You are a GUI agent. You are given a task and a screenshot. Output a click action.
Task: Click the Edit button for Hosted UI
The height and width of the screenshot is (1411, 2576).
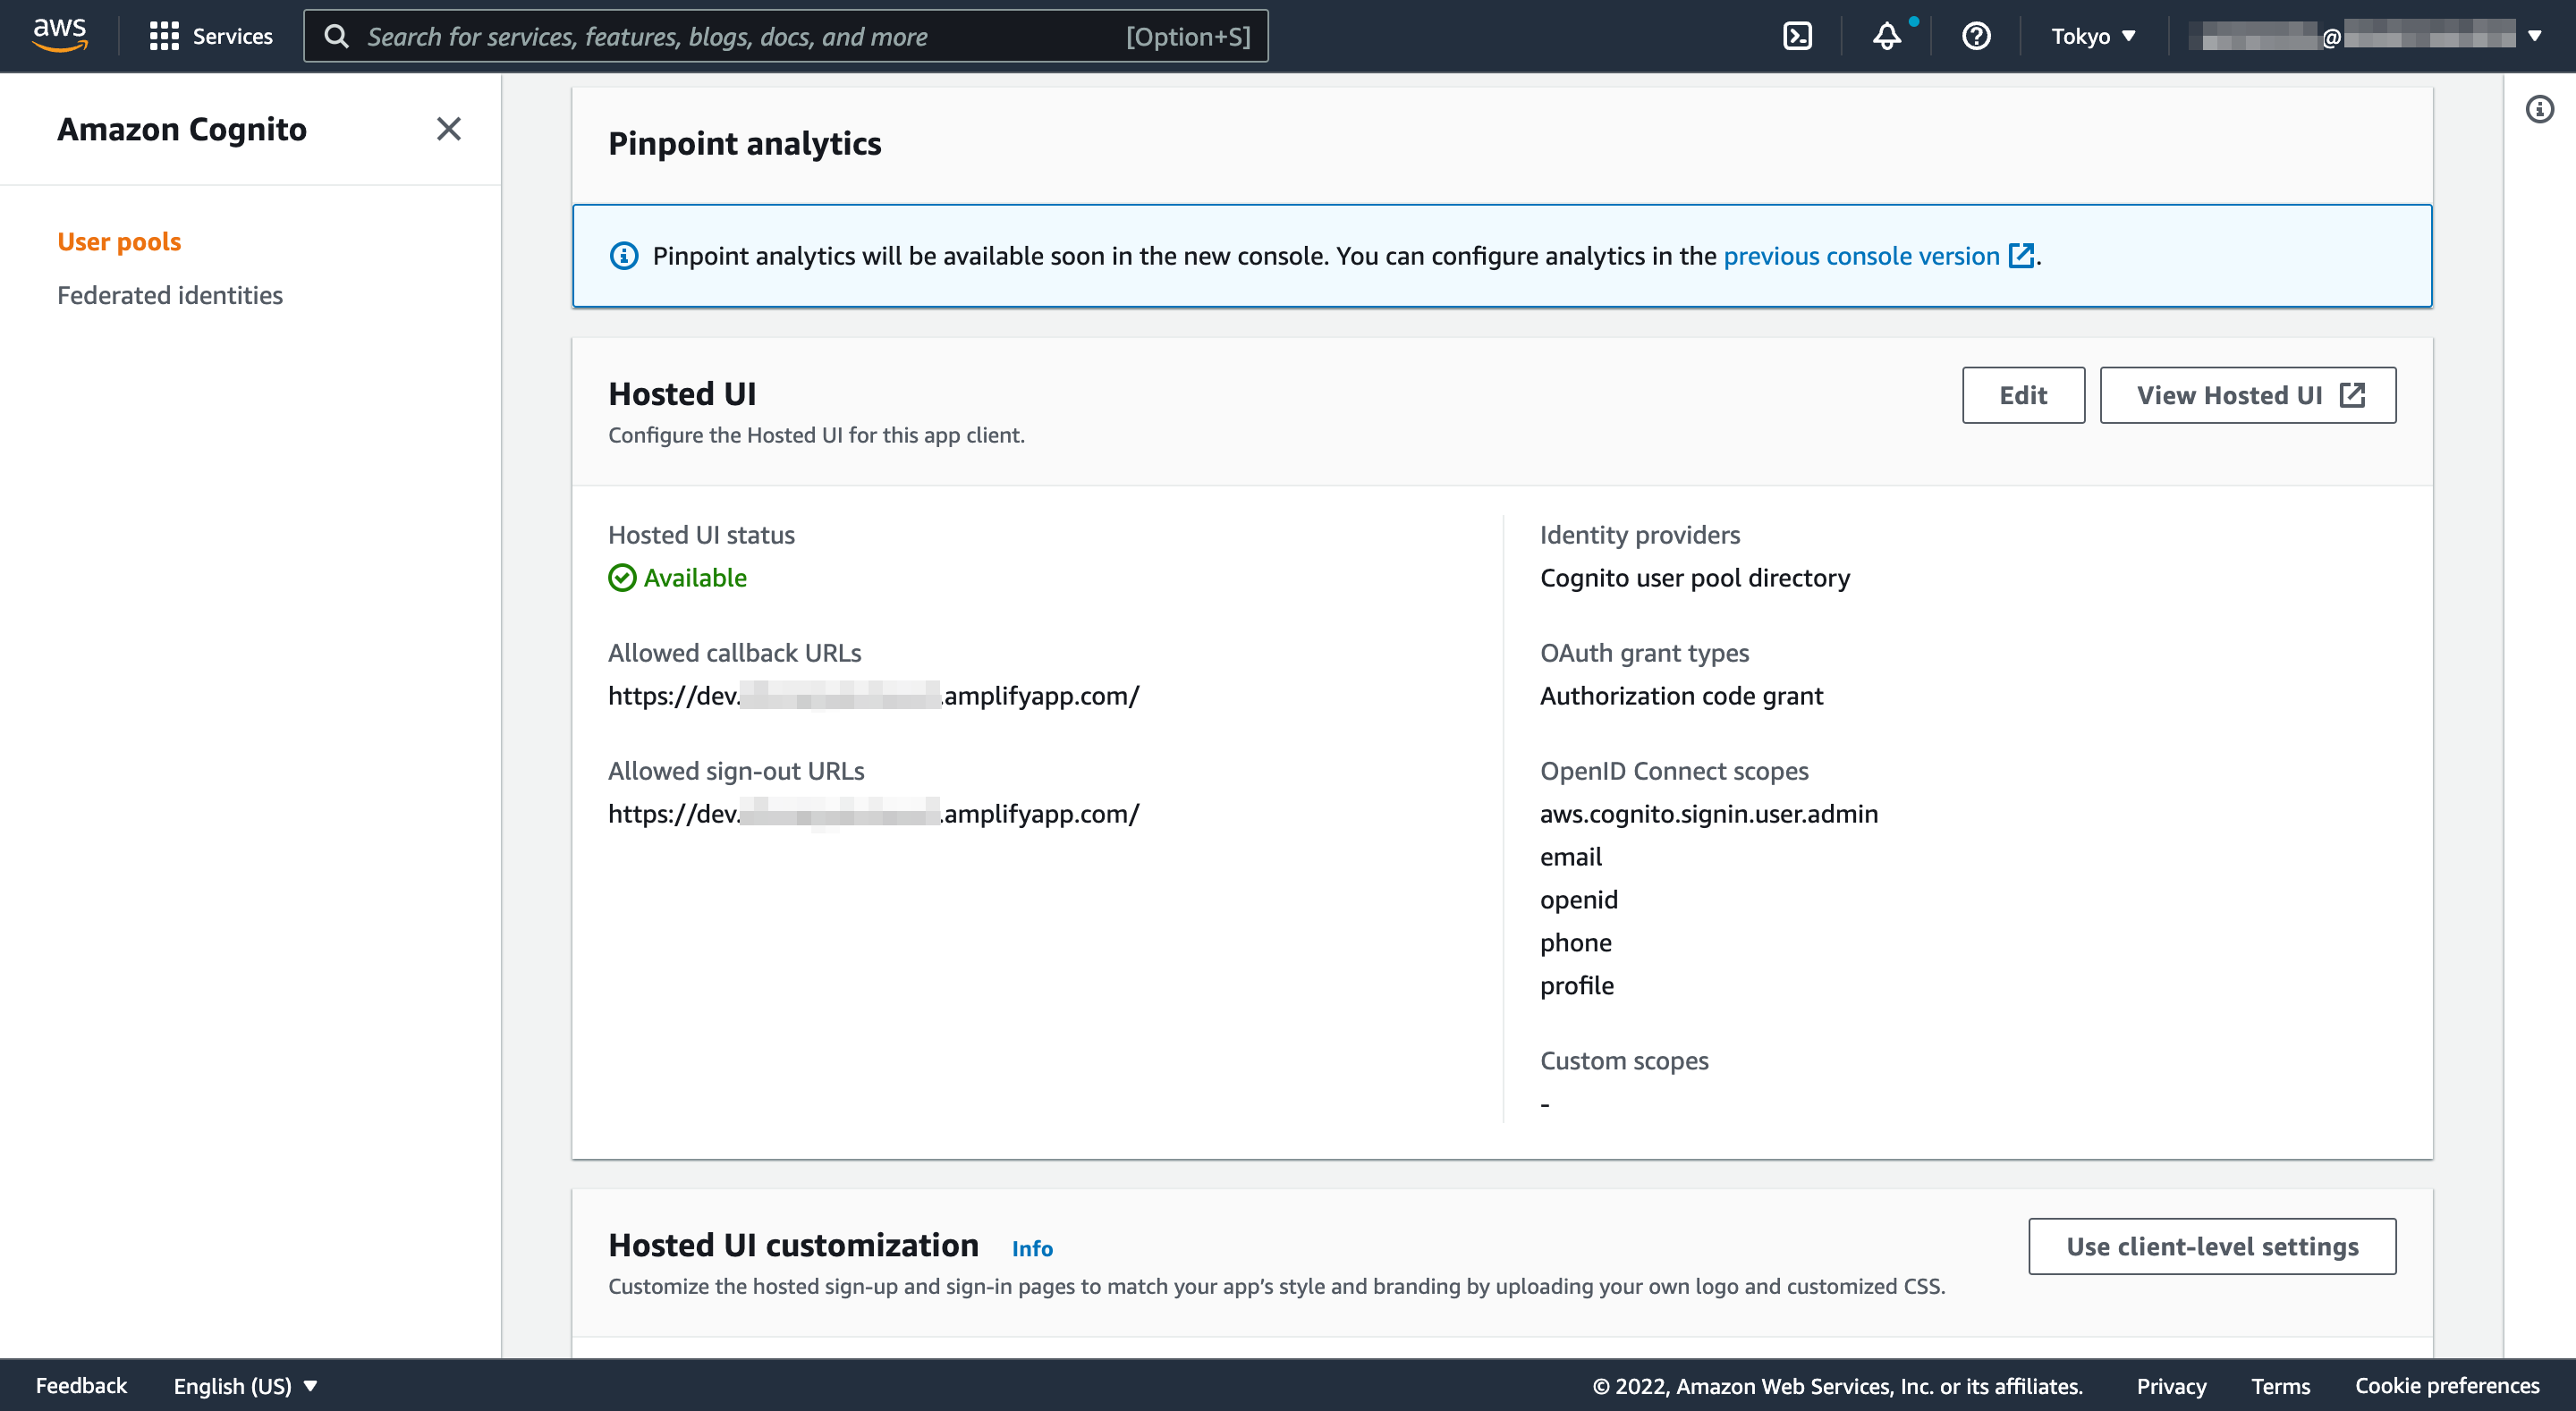tap(2022, 394)
